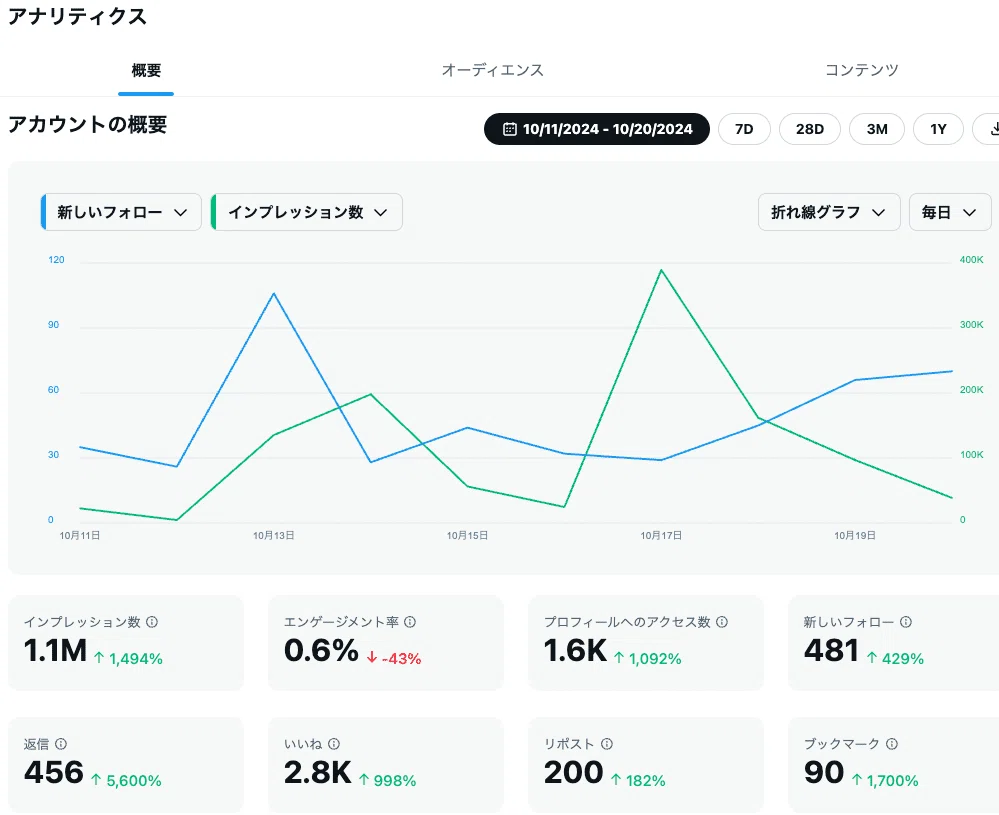The height and width of the screenshot is (815, 999).
Task: Open the 10/11/2024 - 10/20/2024 date picker
Action: tap(597, 129)
